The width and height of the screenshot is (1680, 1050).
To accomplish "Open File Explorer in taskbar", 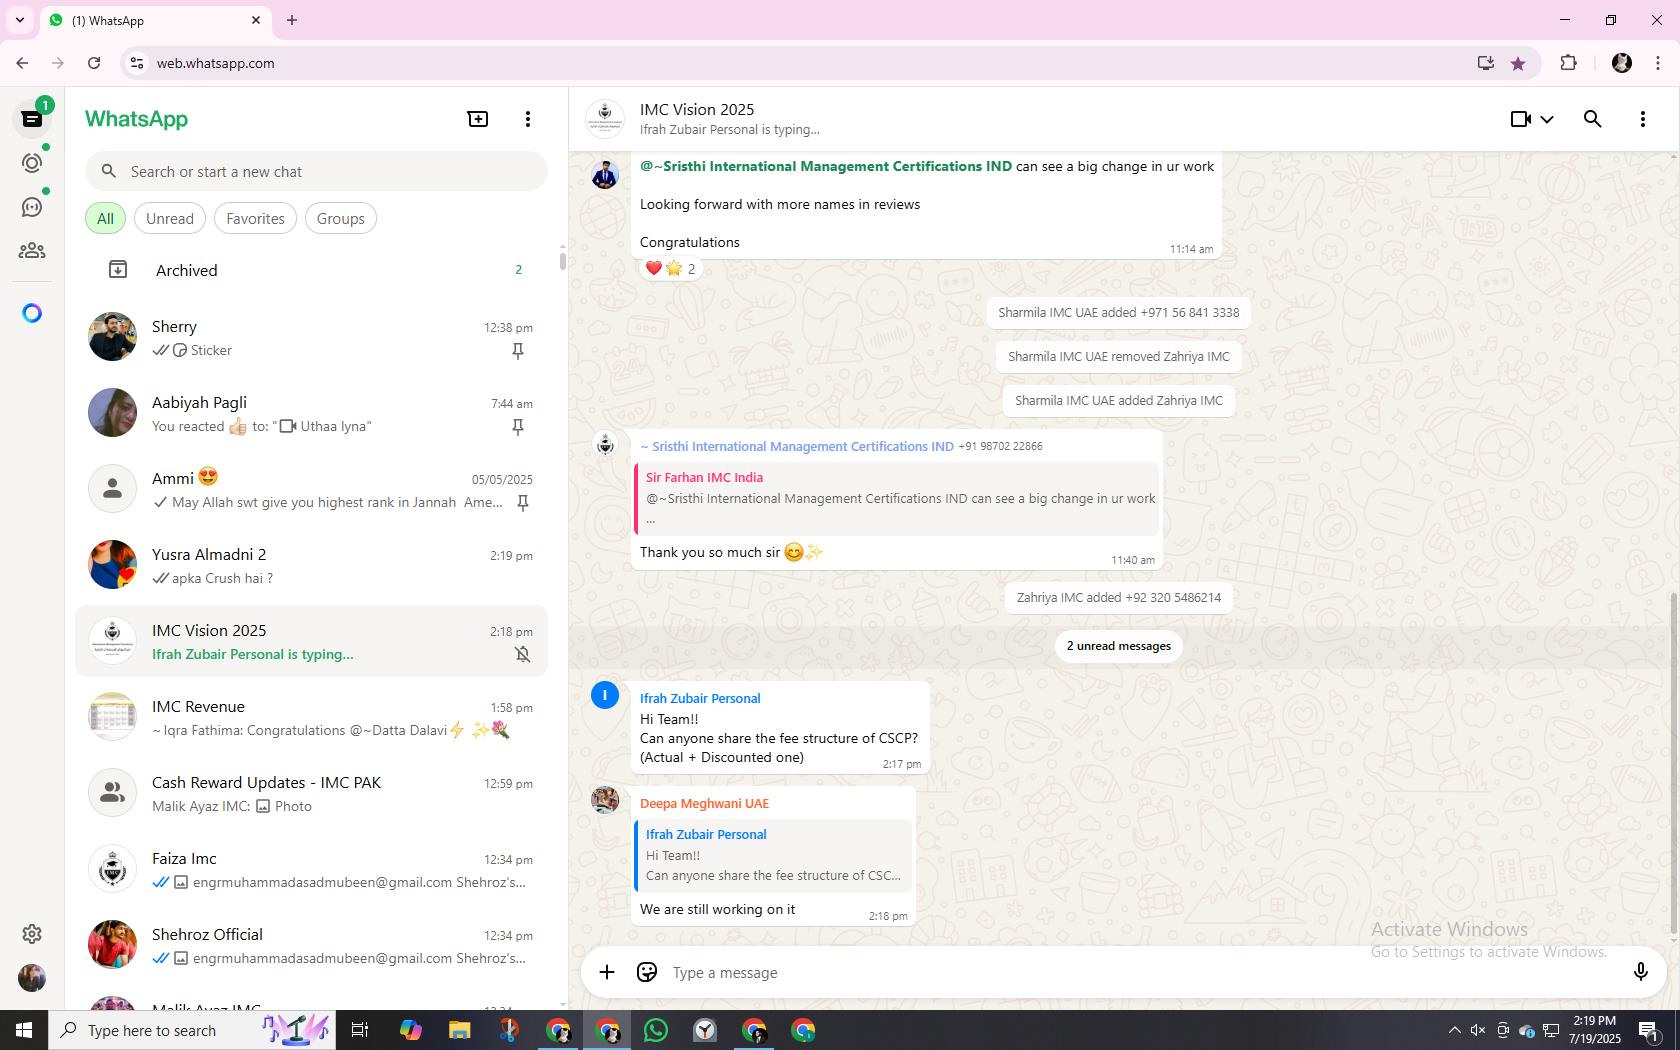I will (x=459, y=1030).
